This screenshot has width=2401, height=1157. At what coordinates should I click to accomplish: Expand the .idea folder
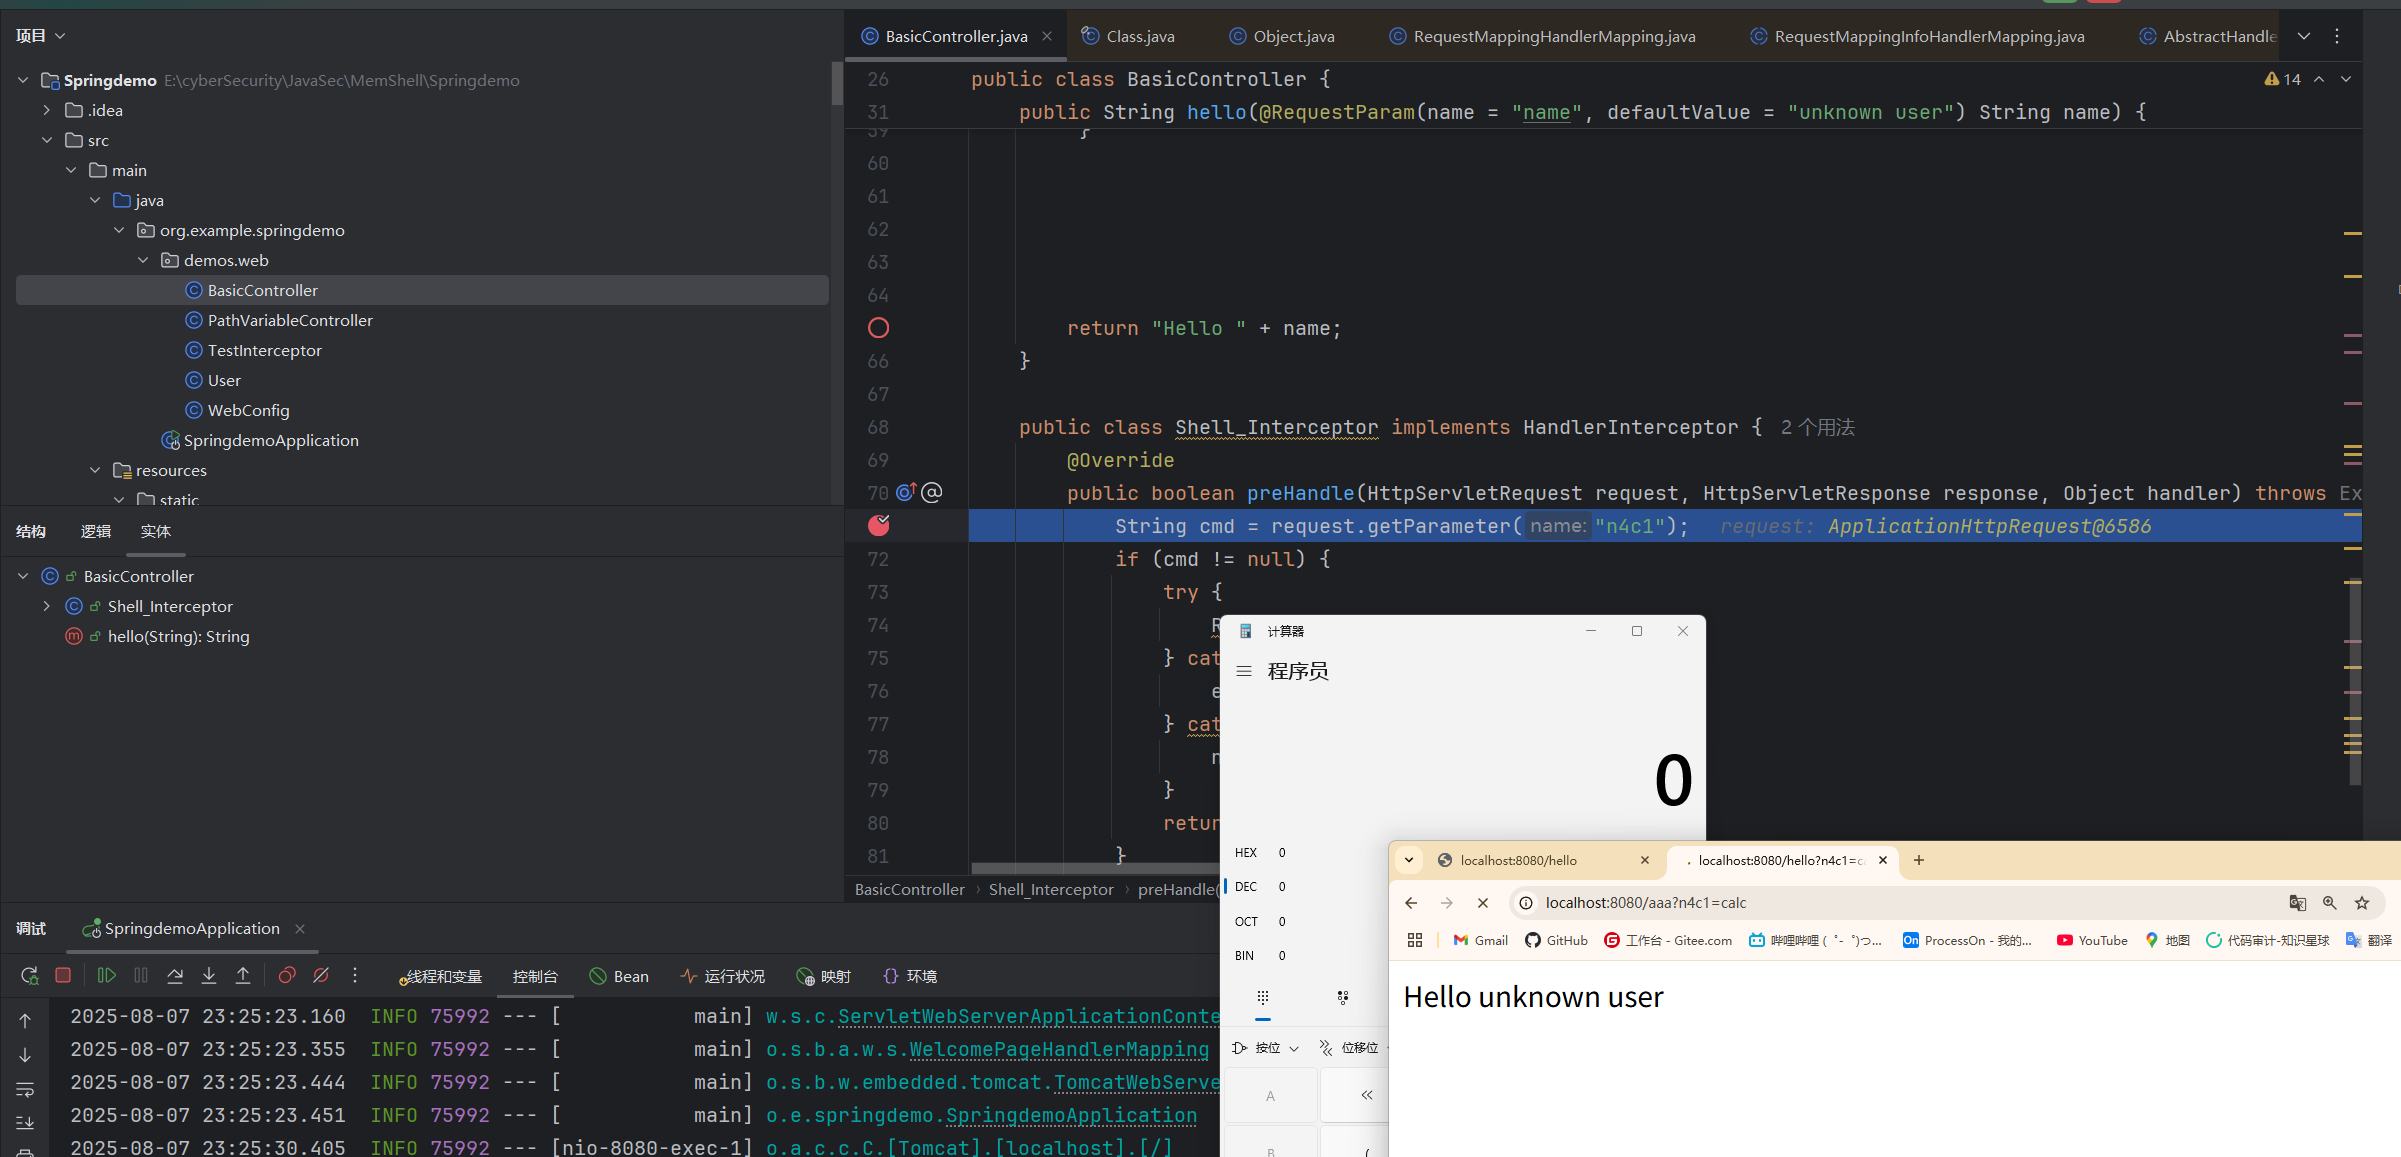point(47,110)
